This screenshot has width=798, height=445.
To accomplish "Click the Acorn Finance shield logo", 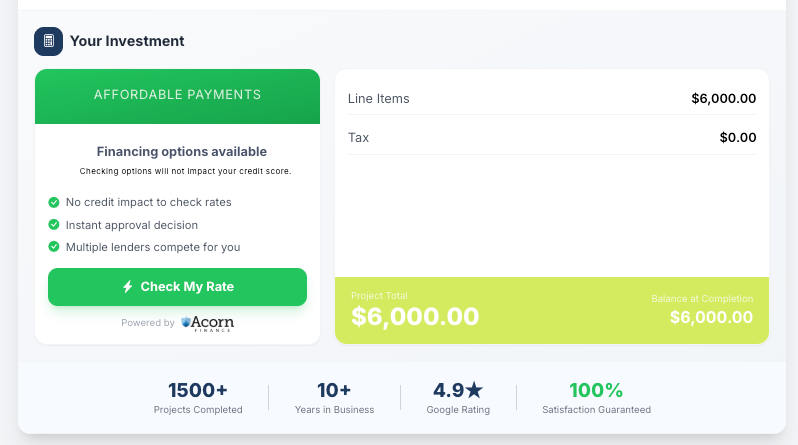I will pyautogui.click(x=186, y=322).
